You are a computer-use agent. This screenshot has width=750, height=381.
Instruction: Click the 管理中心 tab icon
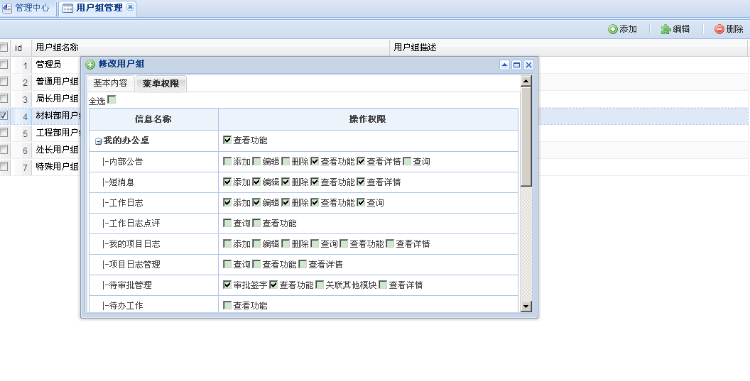(7, 8)
